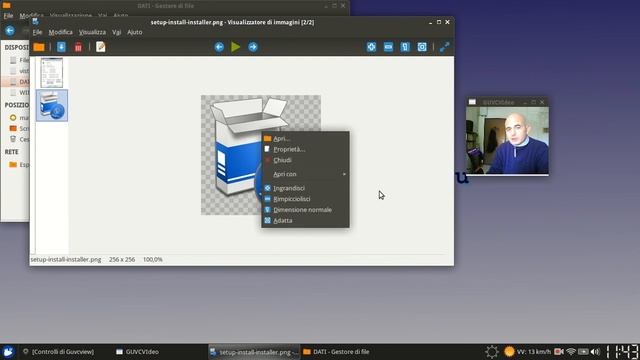Viewport: 640px width, 360px height.
Task: Click the orange home icon under POSIZIONI
Action: [13, 118]
